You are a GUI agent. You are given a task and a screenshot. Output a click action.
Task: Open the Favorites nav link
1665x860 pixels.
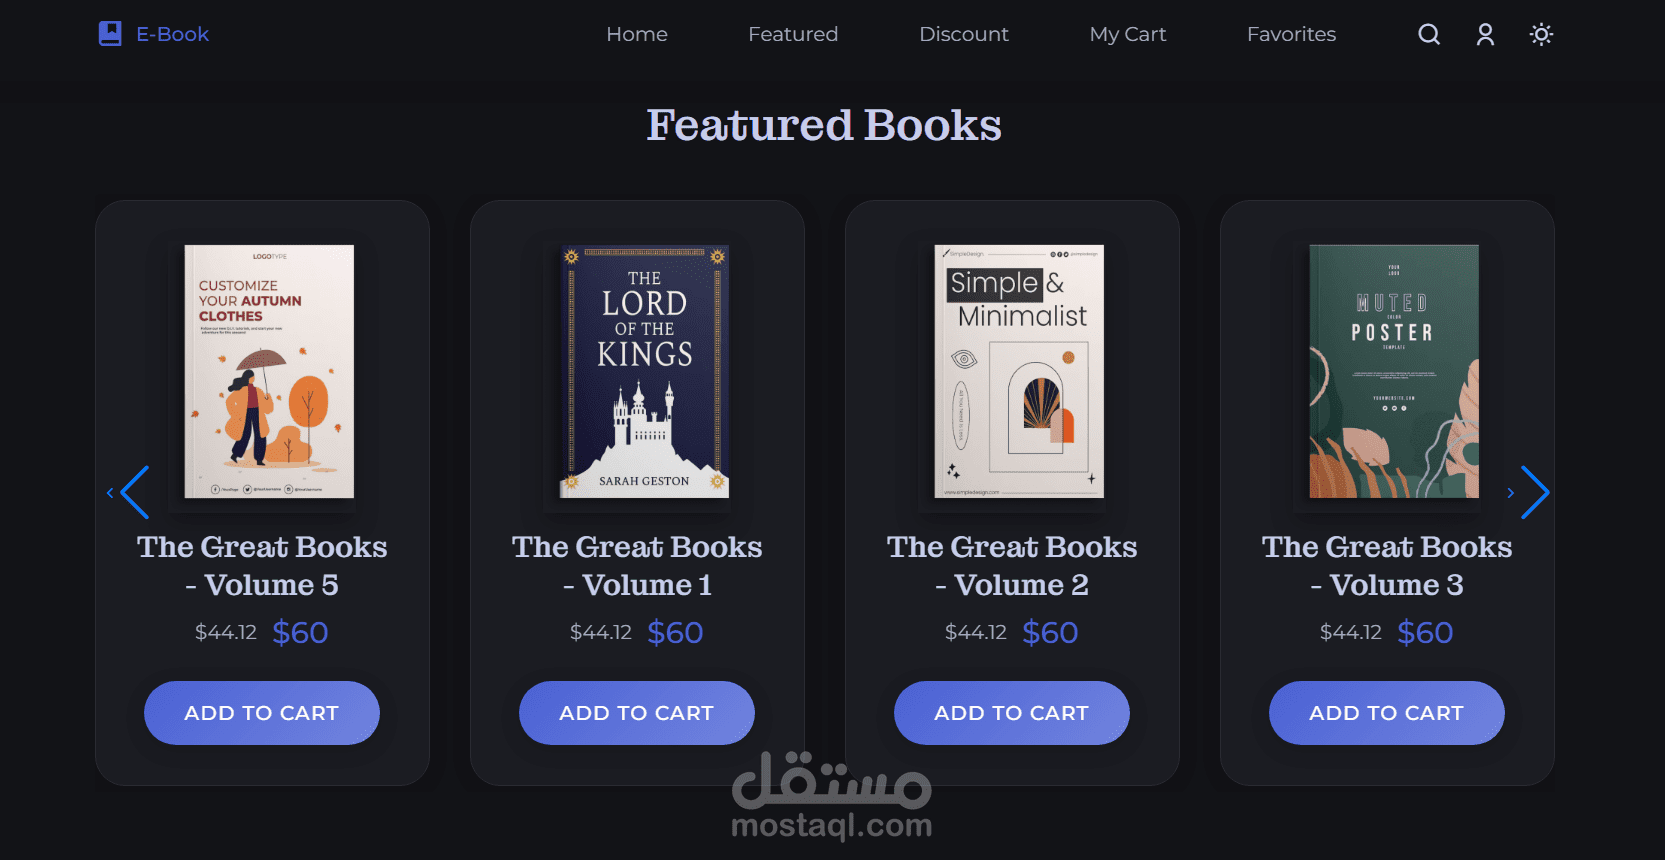(1291, 34)
